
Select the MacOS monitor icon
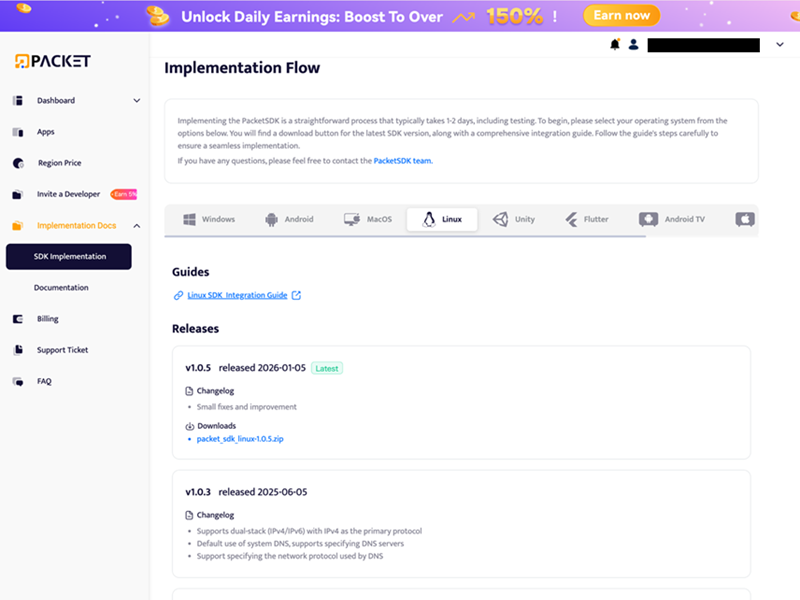[352, 219]
